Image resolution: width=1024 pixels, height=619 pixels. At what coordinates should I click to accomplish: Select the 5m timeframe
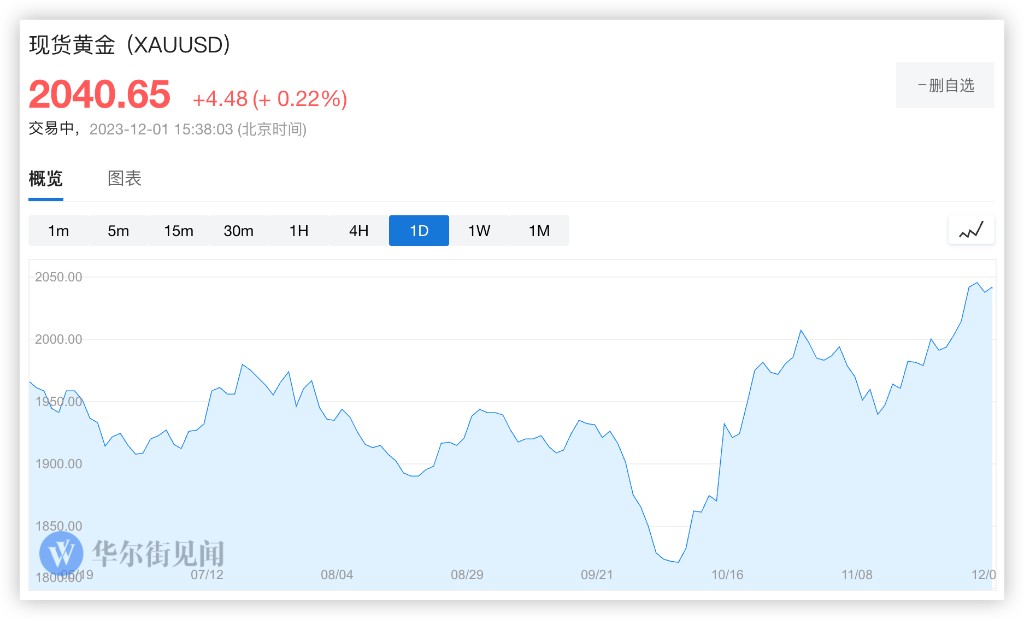pyautogui.click(x=119, y=231)
